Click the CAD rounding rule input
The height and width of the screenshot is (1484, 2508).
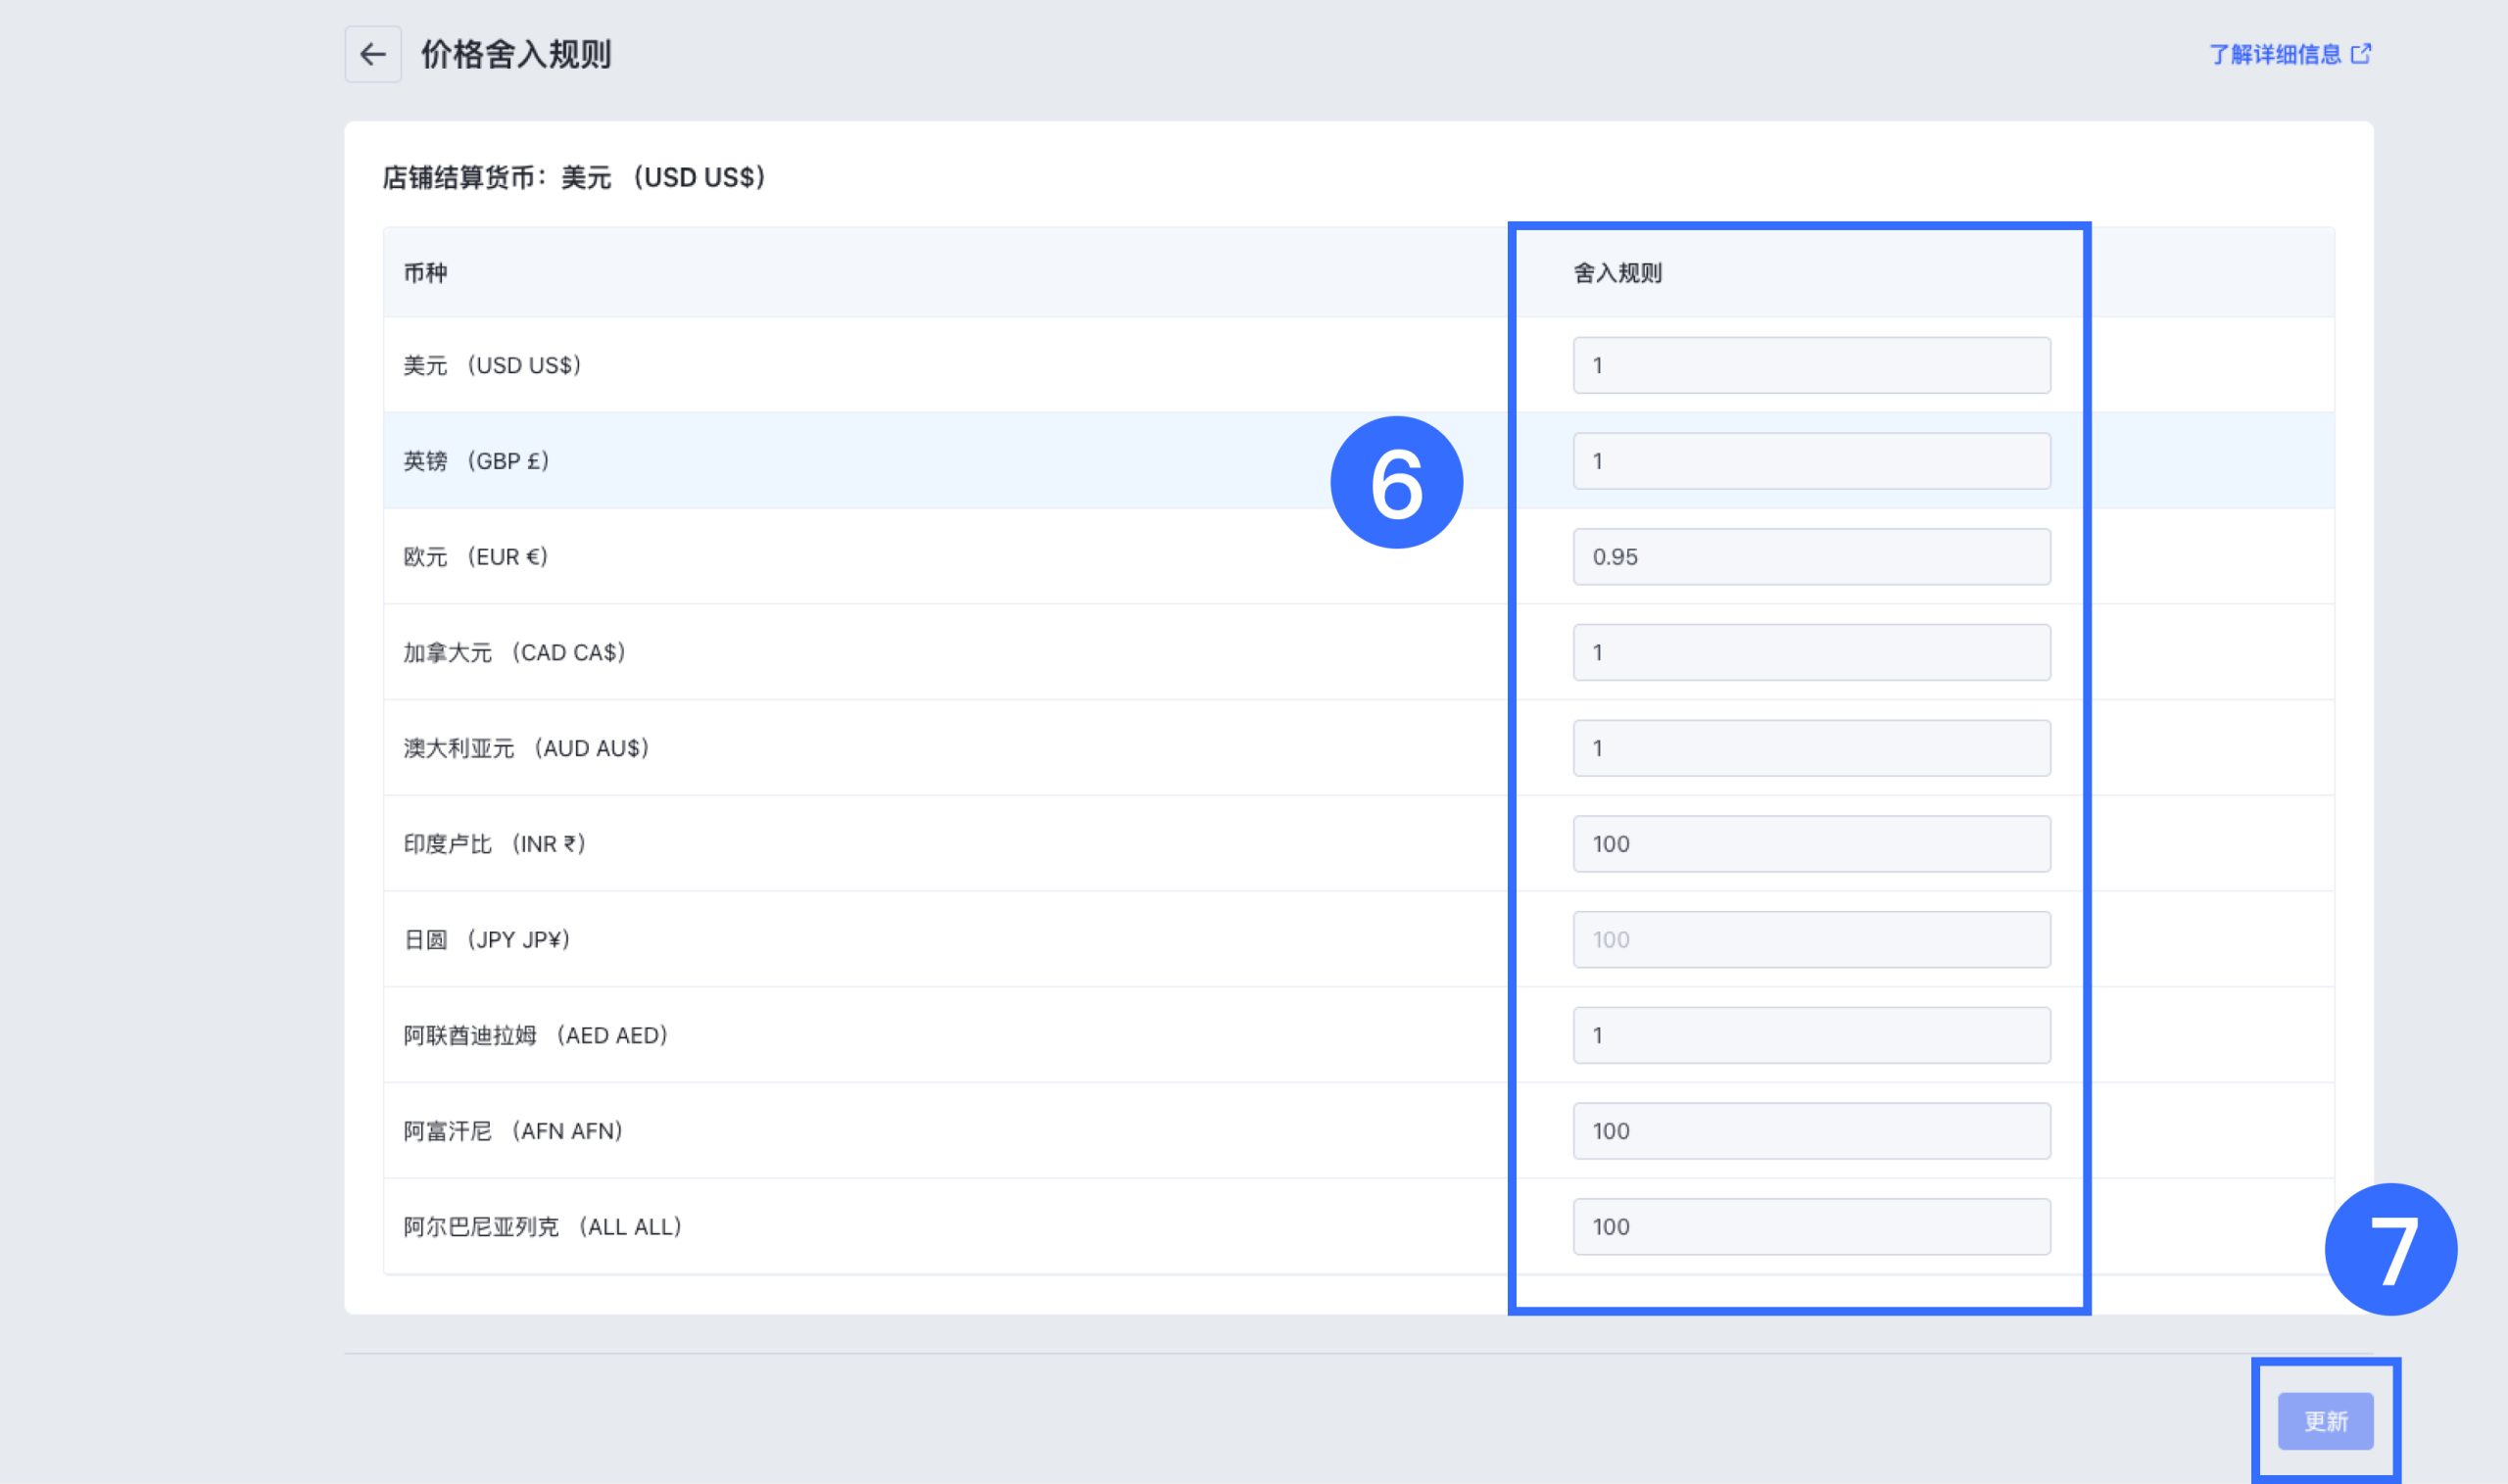tap(1811, 652)
